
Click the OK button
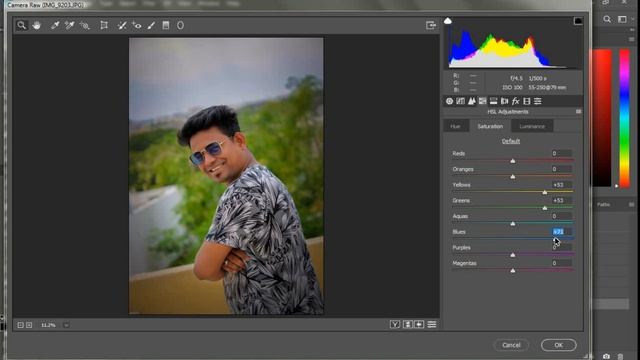(558, 345)
